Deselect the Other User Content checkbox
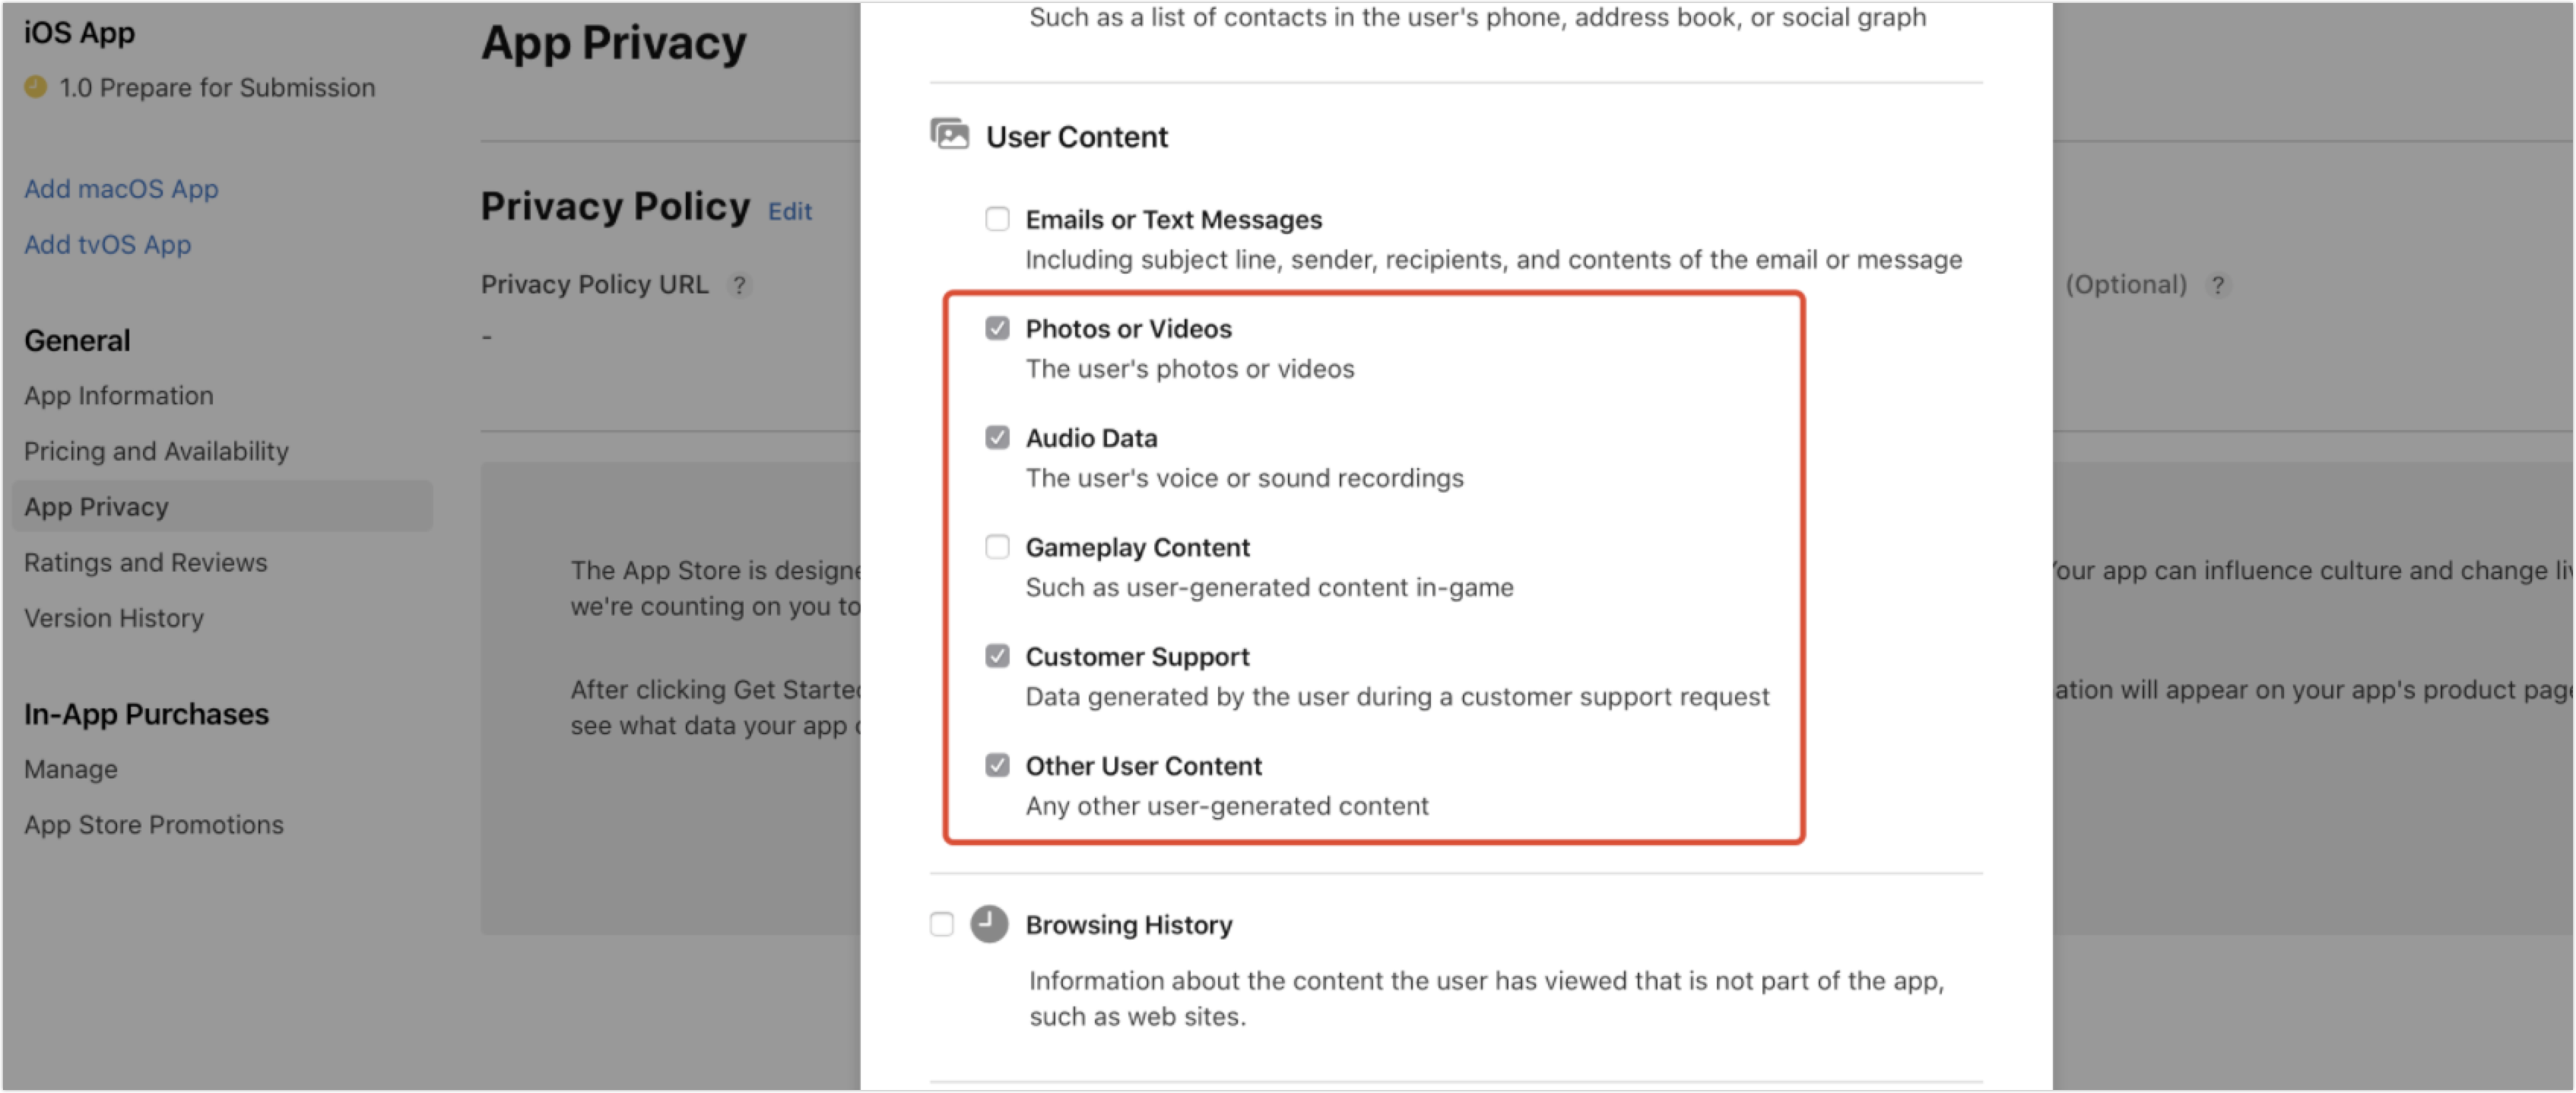Image resolution: width=2576 pixels, height=1093 pixels. point(997,765)
